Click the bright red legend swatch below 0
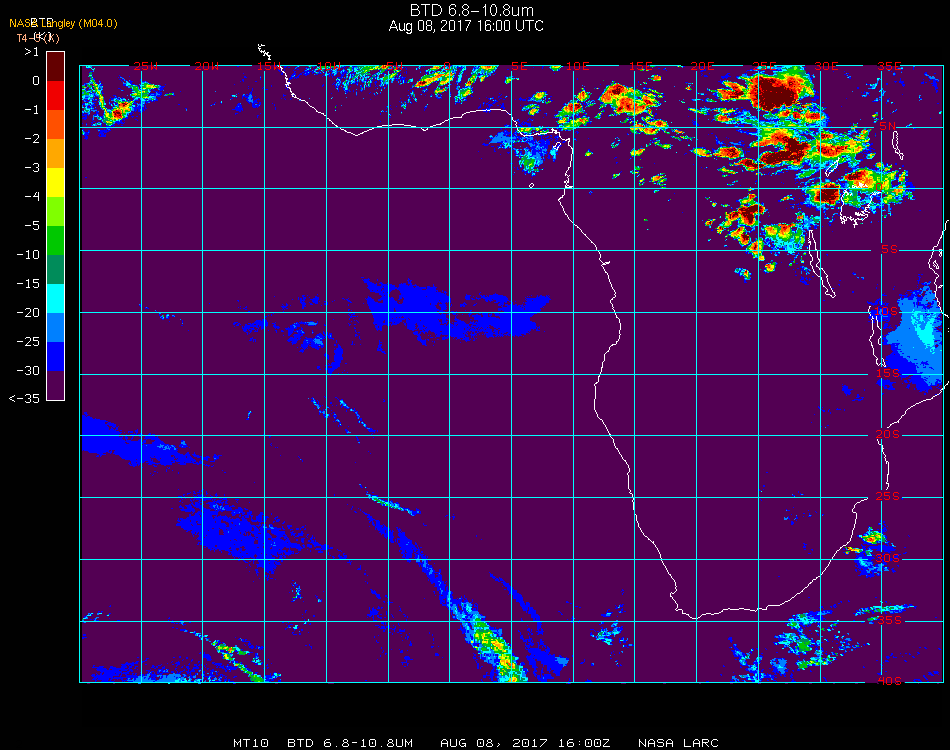 click(x=55, y=95)
